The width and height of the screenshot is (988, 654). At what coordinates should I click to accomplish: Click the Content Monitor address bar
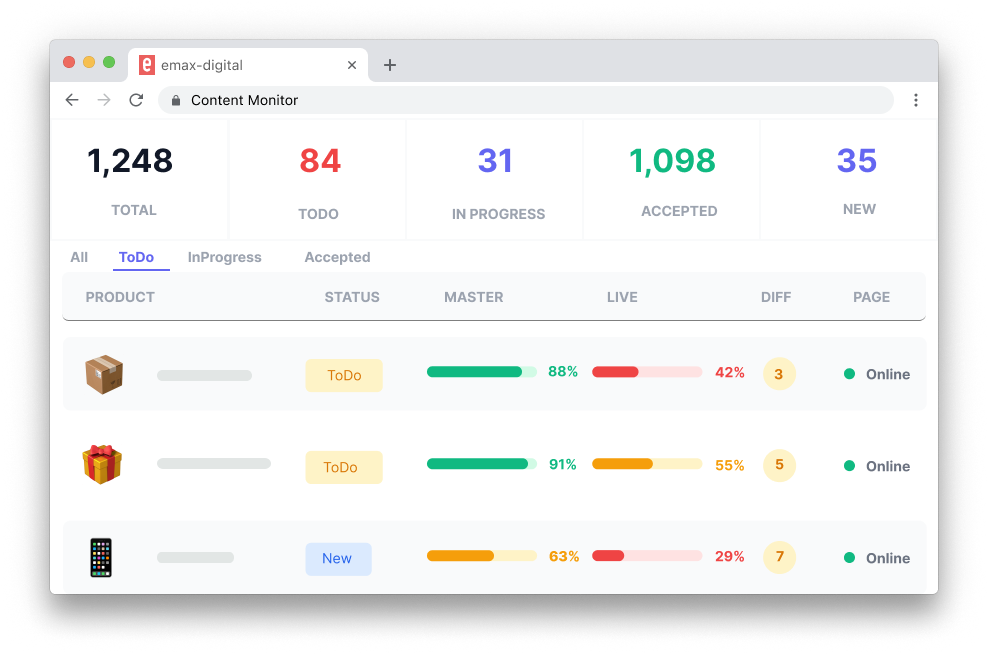click(x=525, y=100)
